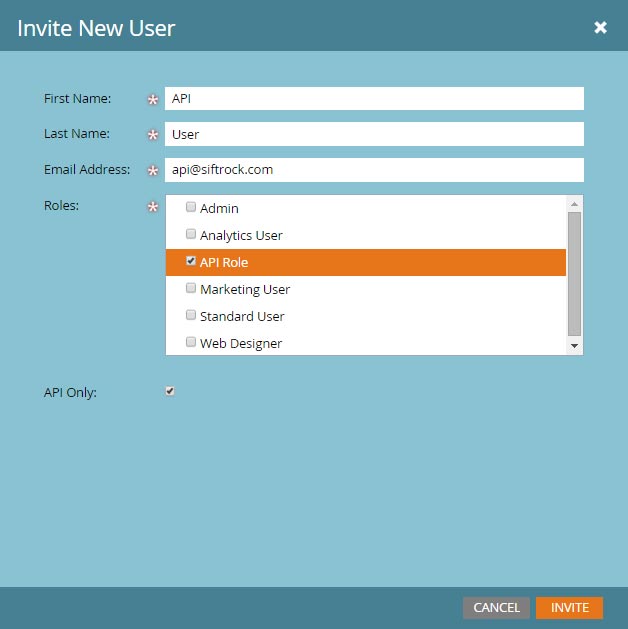Screen dimensions: 628x629
Task: Select the Marketing User role label
Action: click(245, 290)
